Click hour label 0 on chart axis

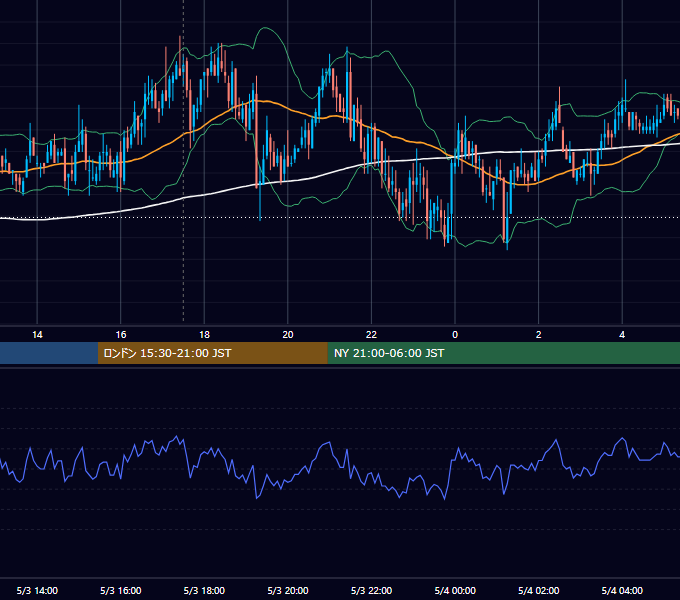[x=455, y=335]
